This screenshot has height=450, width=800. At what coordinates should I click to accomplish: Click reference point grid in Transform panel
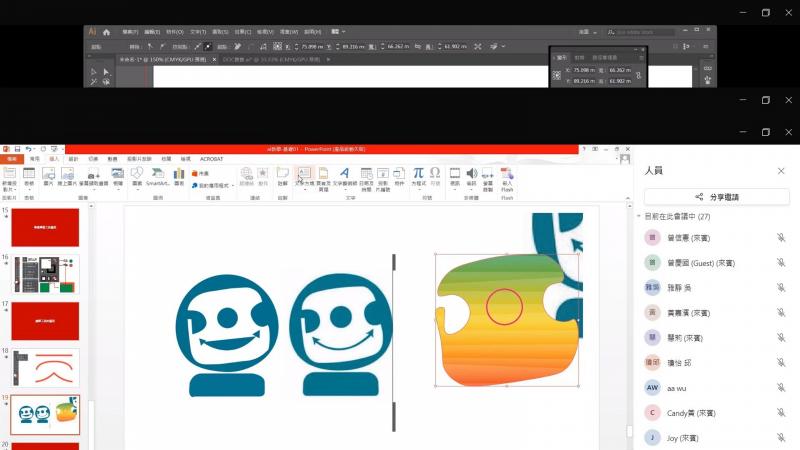tap(557, 76)
